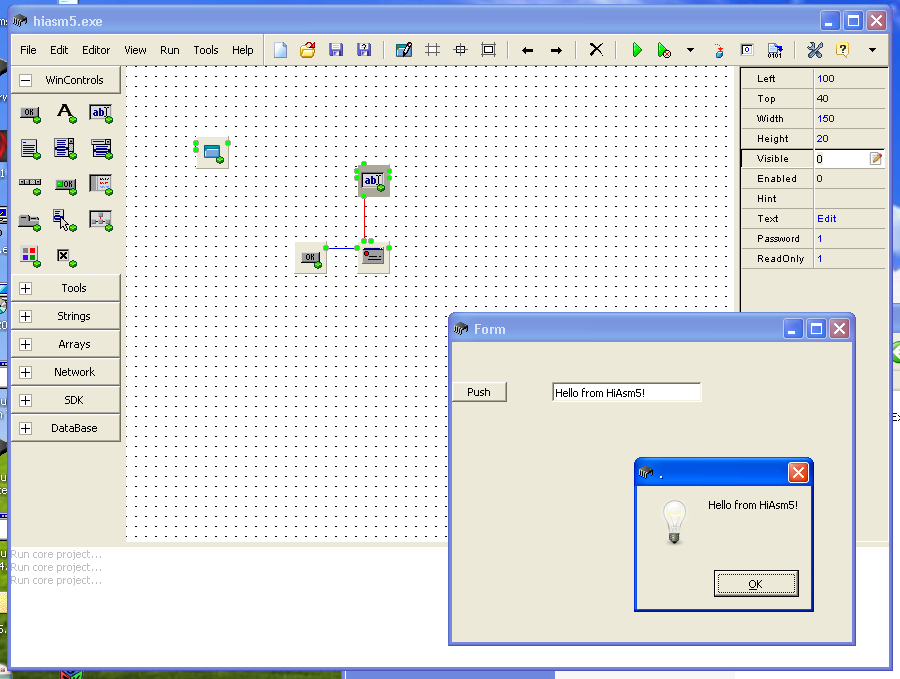The image size is (900, 679).
Task: Expand the Tools palette group
Action: [25, 288]
